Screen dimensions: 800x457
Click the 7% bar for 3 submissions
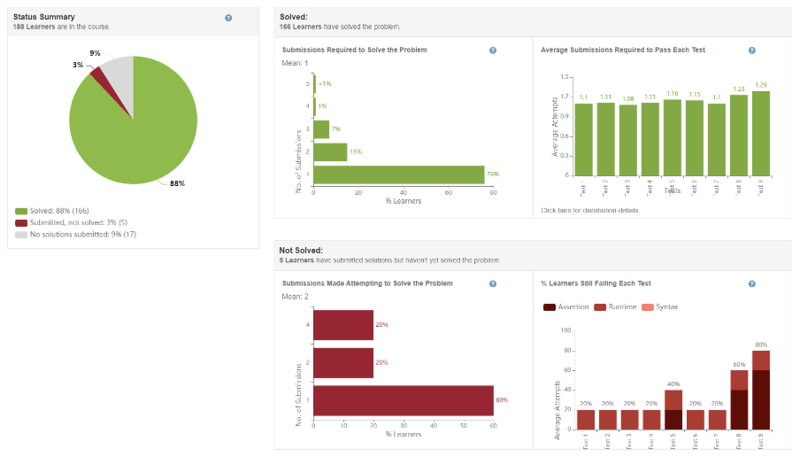(x=321, y=130)
